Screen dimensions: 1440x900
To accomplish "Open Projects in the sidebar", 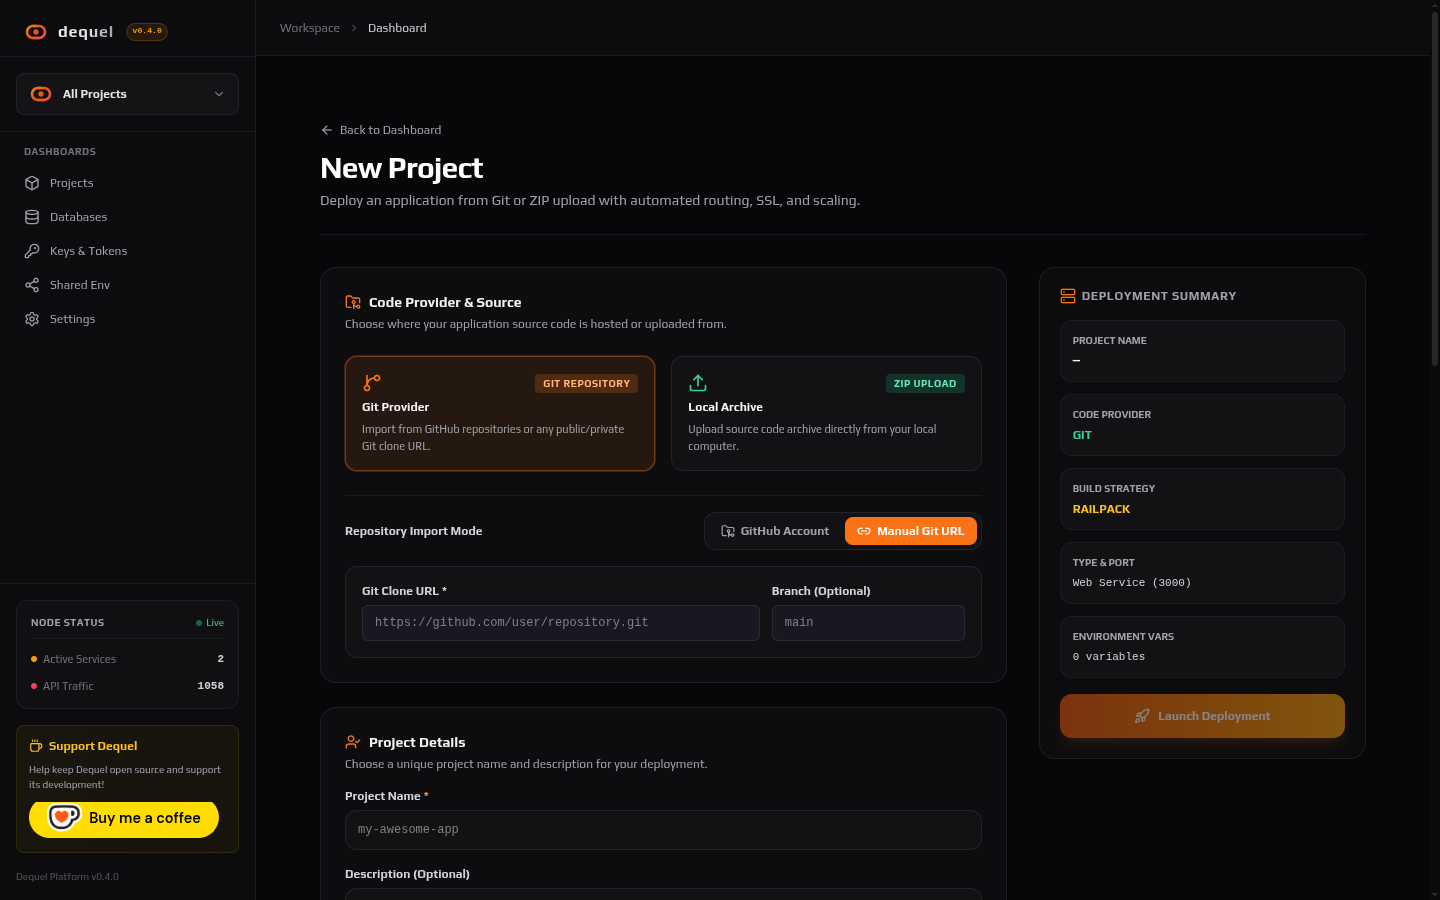I will 127,183.
